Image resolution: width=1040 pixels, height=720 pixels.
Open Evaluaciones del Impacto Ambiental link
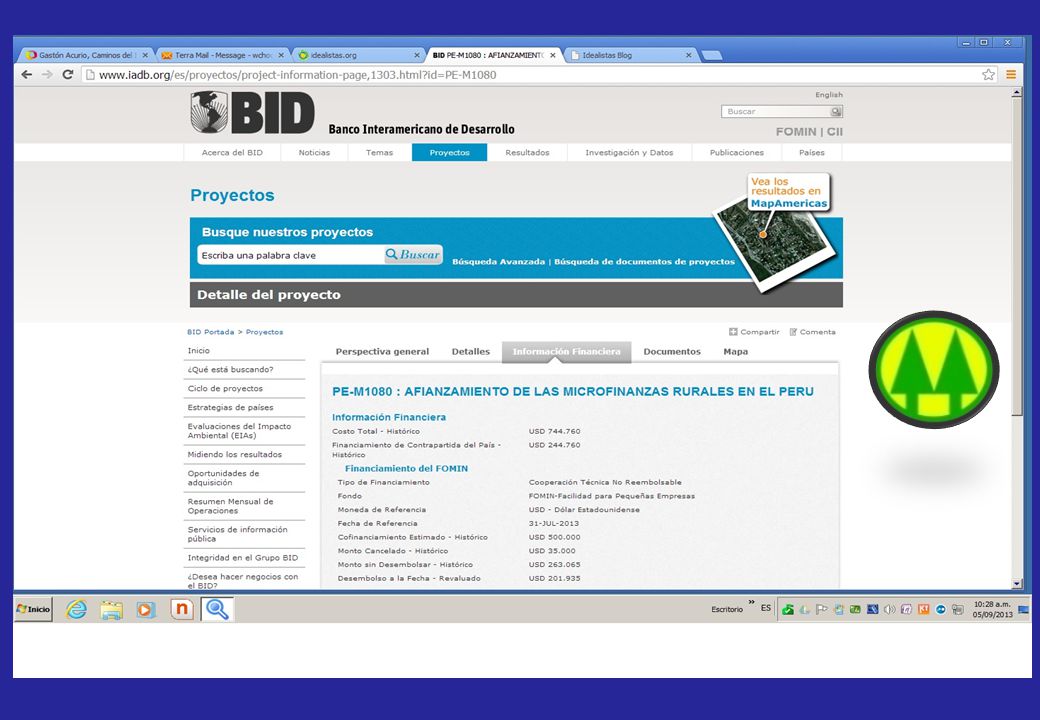click(x=239, y=431)
